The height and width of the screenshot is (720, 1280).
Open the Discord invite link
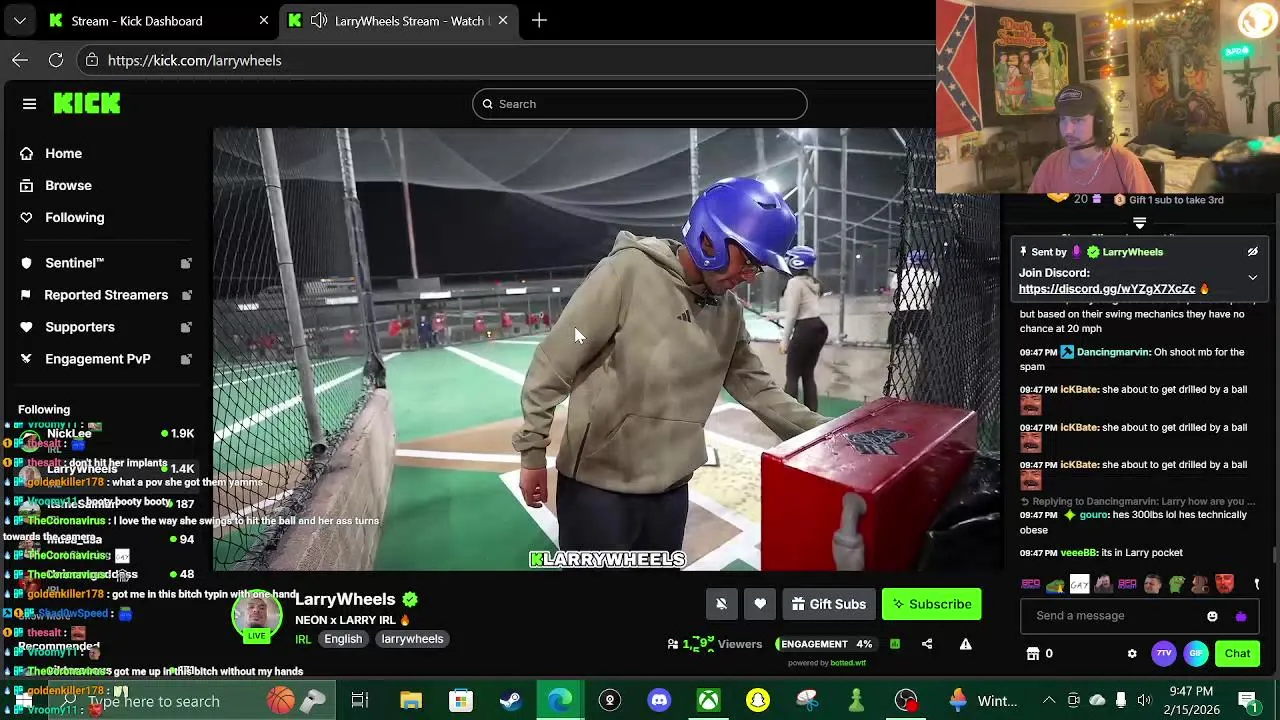[1107, 289]
